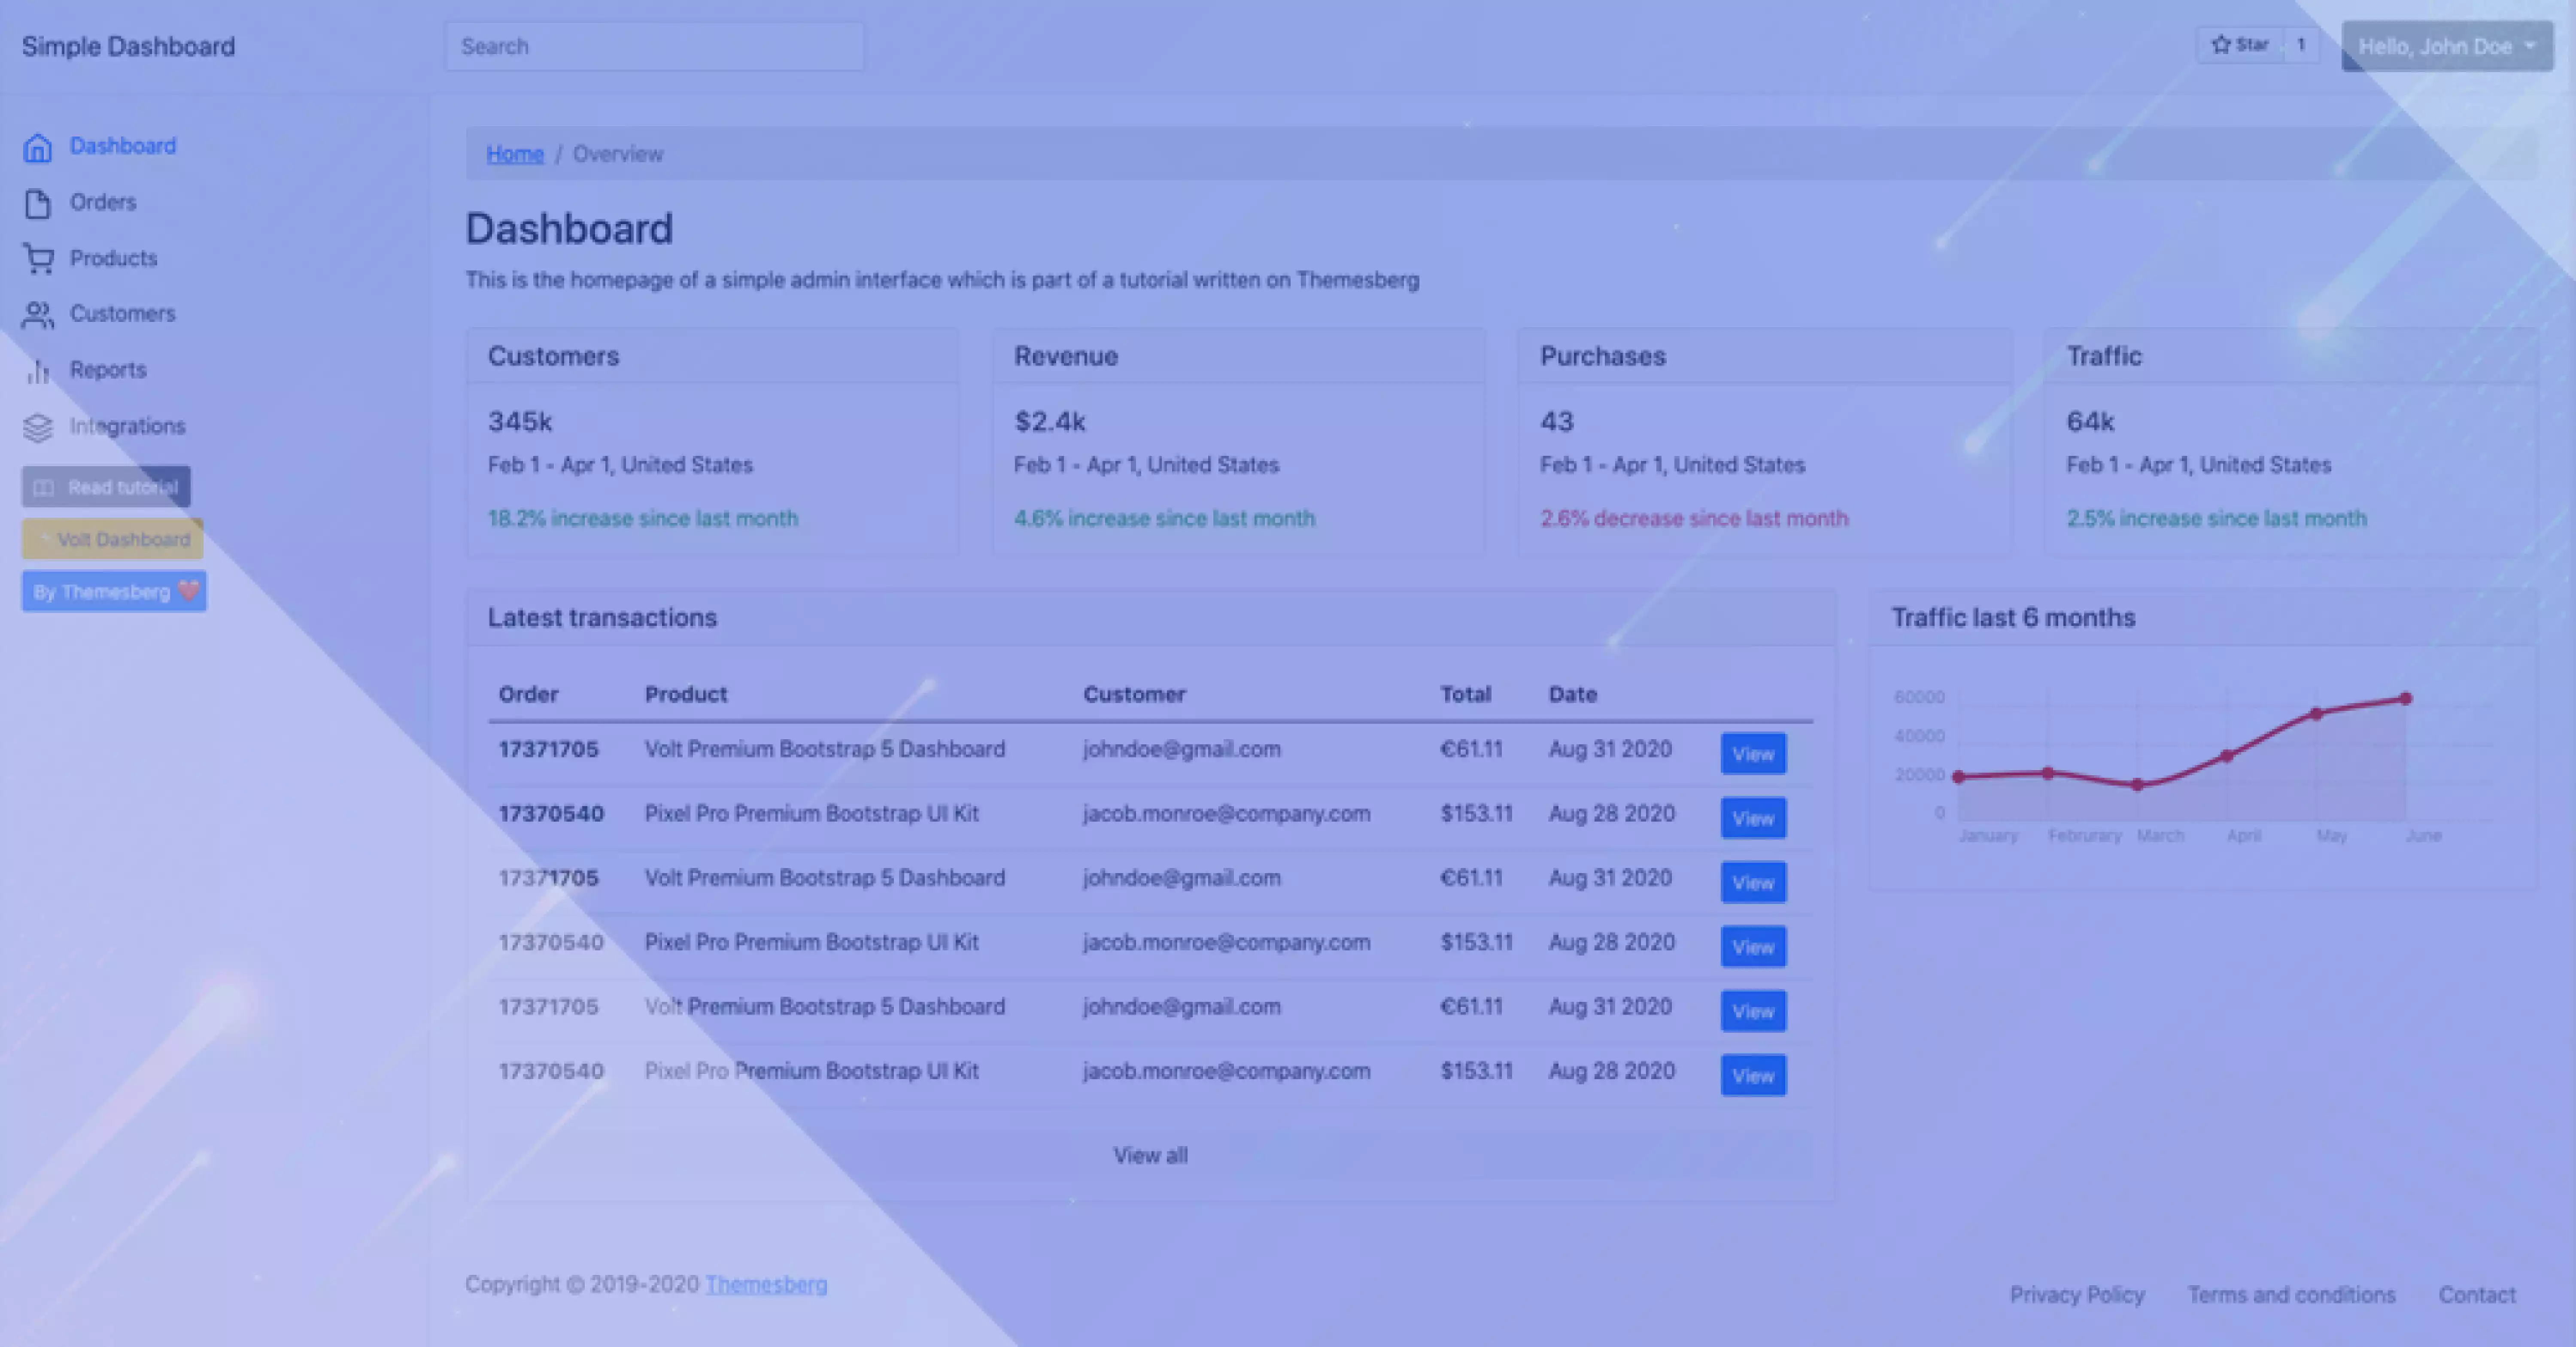Click the Products sidebar icon

[37, 257]
